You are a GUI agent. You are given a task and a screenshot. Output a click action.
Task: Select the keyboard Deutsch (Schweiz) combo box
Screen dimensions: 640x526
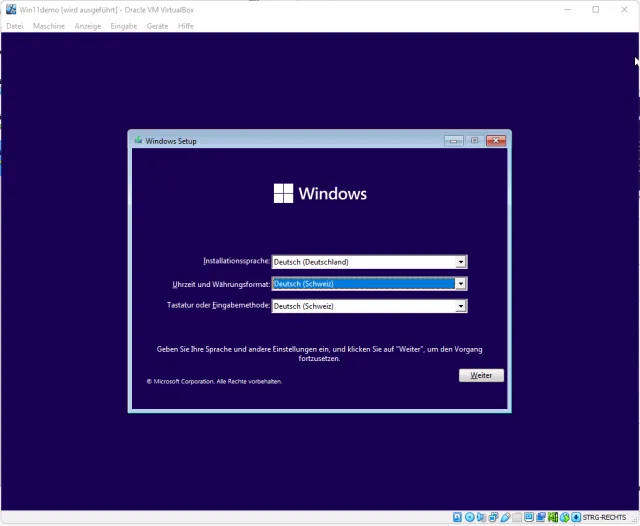point(369,306)
